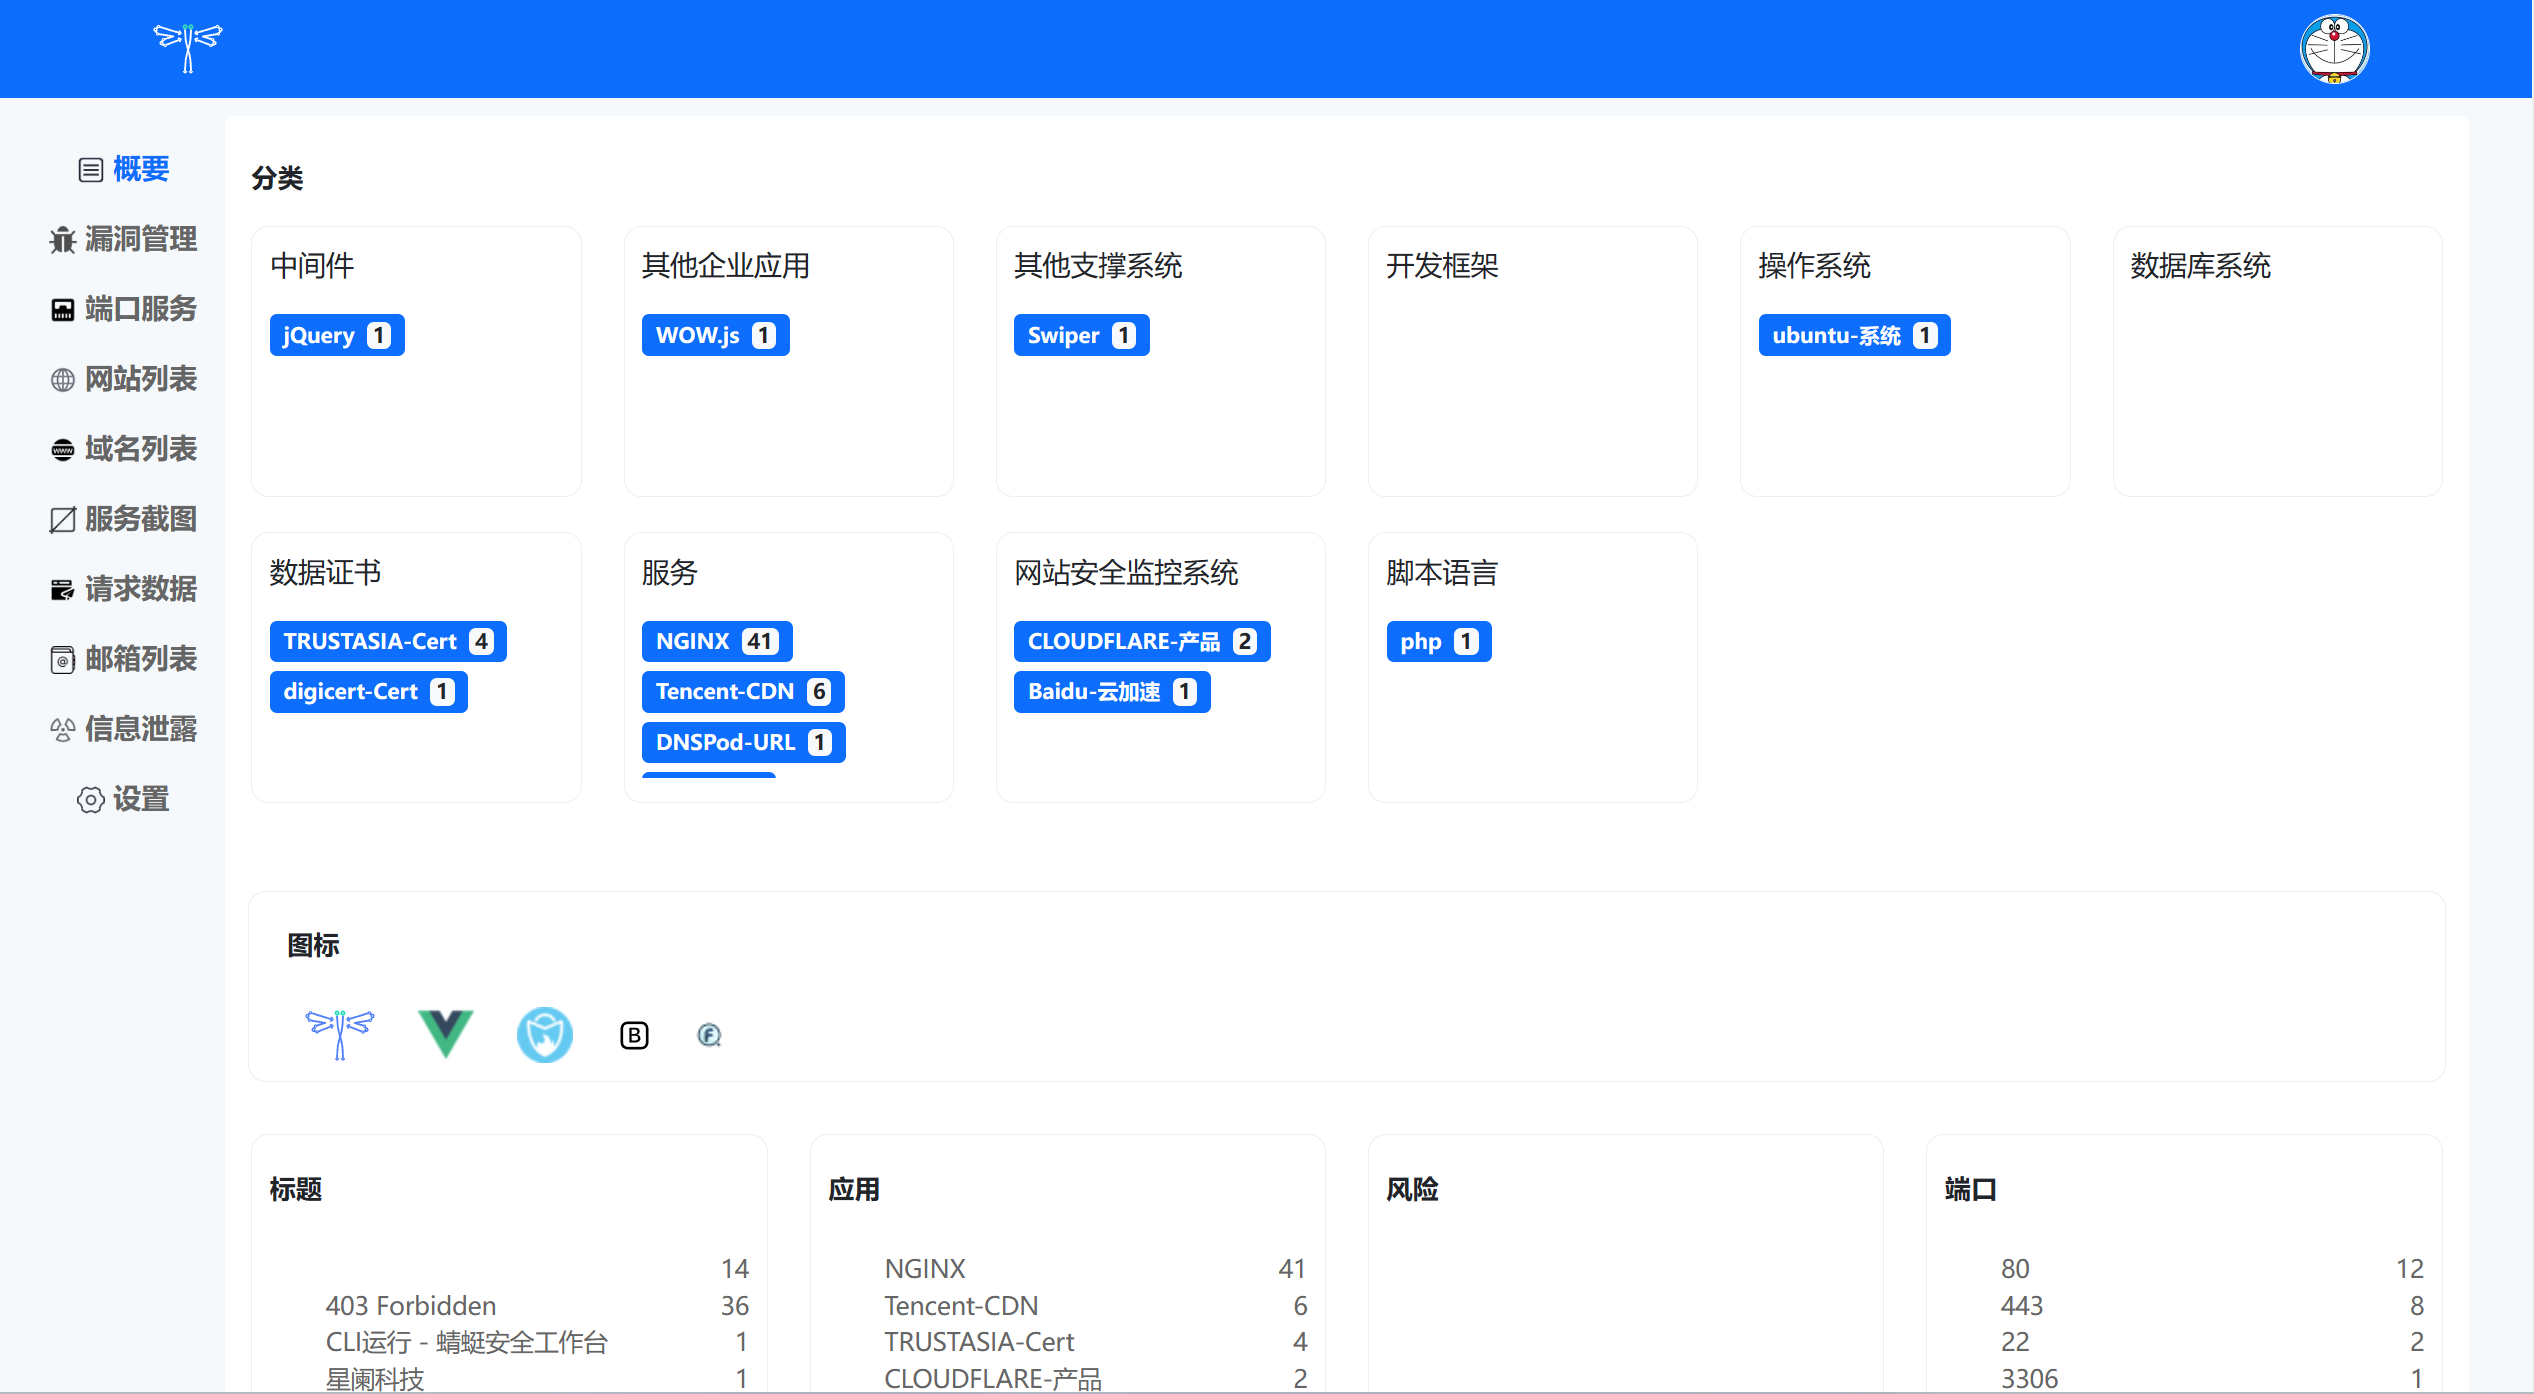This screenshot has height=1394, width=2534.
Task: Open 设置 settings menu entry
Action: (140, 799)
